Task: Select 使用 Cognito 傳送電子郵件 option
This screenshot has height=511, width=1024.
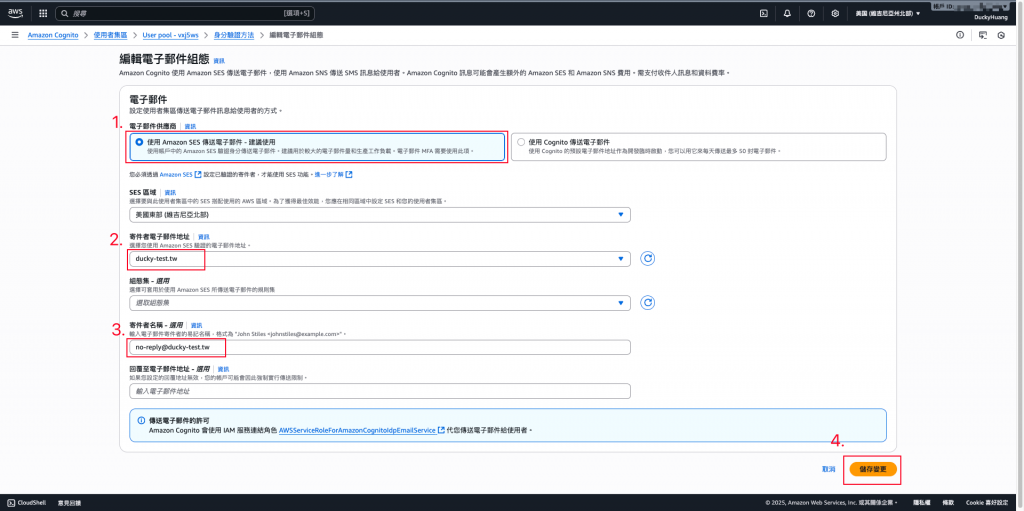Action: [x=700, y=146]
